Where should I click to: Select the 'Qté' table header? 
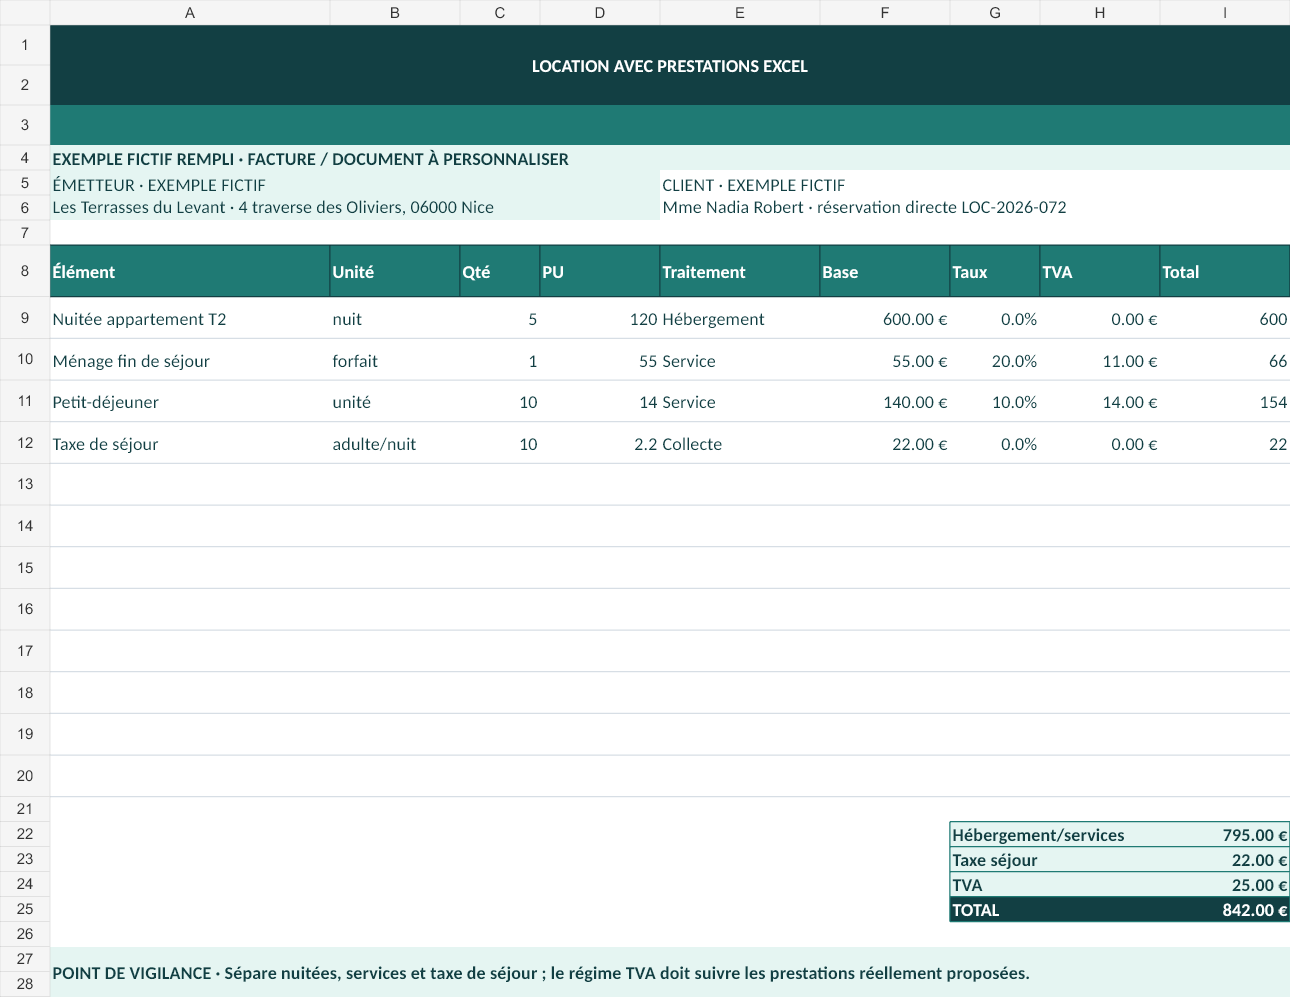click(x=500, y=271)
